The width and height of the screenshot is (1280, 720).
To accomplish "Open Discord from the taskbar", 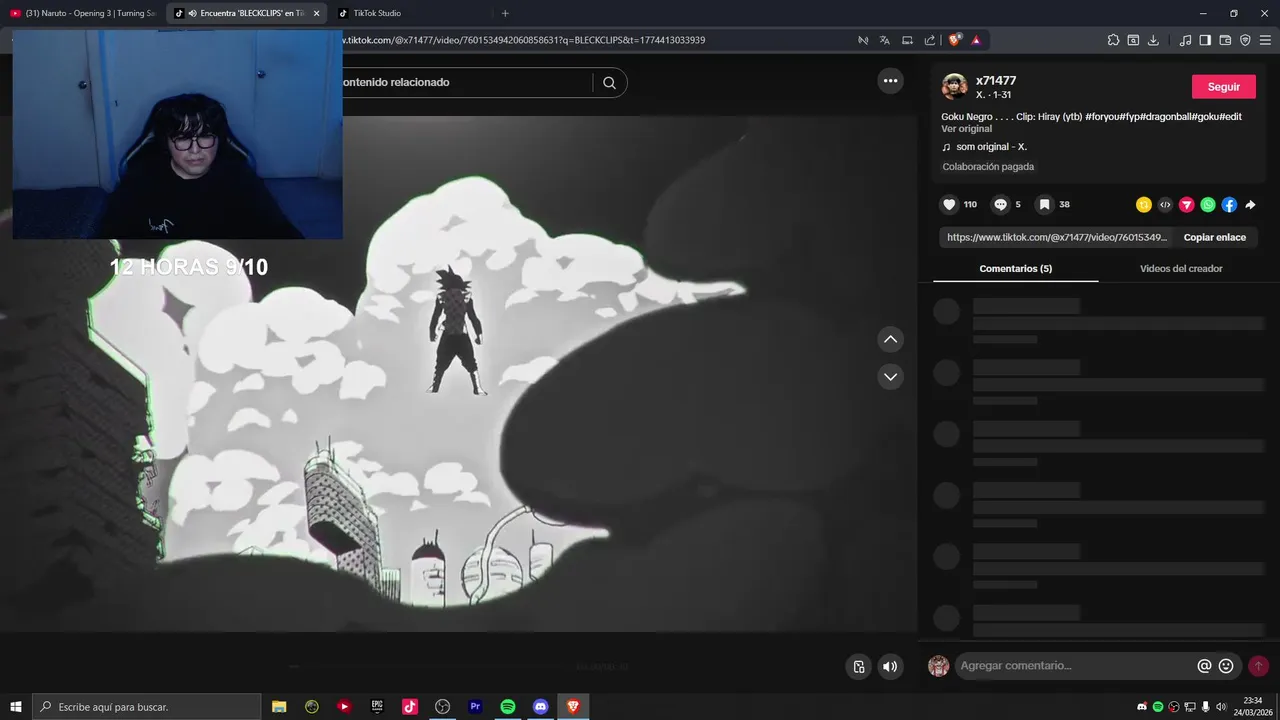I will point(541,707).
